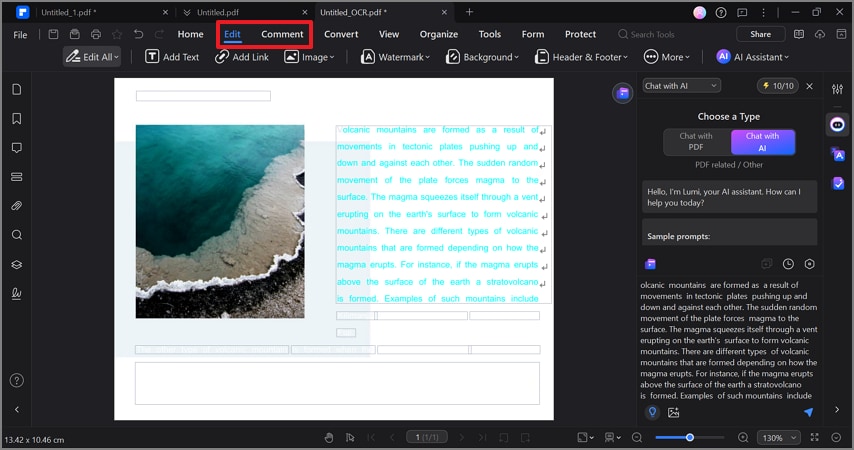Open the Chat with AI mode dropdown

[681, 86]
